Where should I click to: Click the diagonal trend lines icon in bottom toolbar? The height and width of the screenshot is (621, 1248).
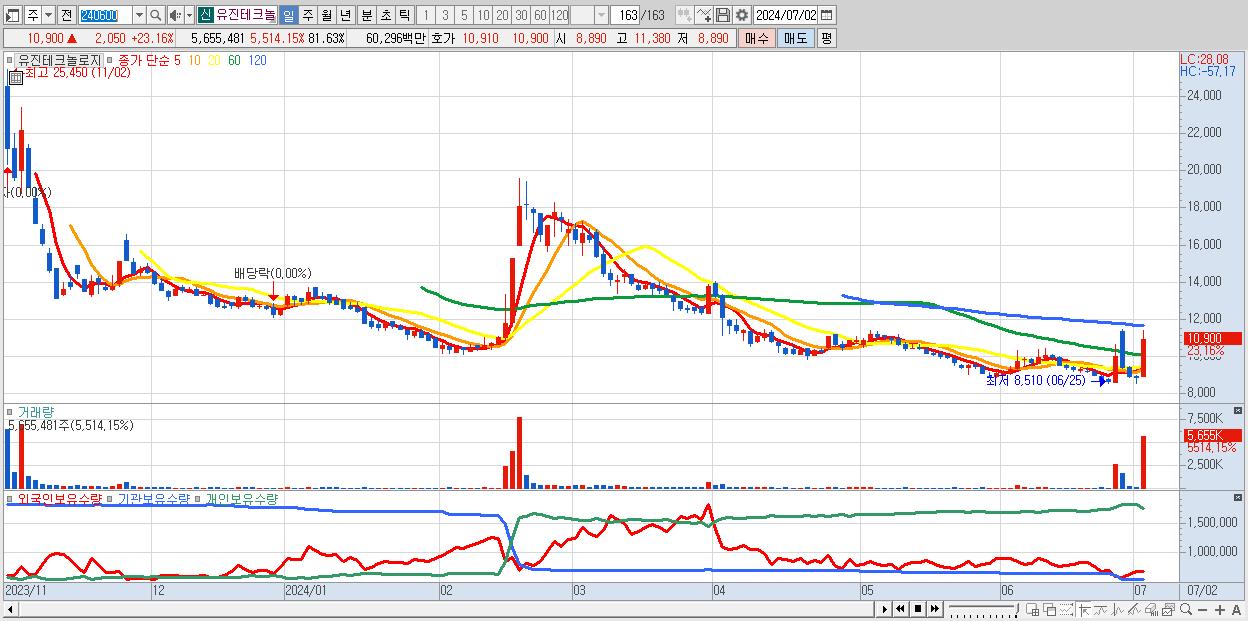[x=1135, y=609]
